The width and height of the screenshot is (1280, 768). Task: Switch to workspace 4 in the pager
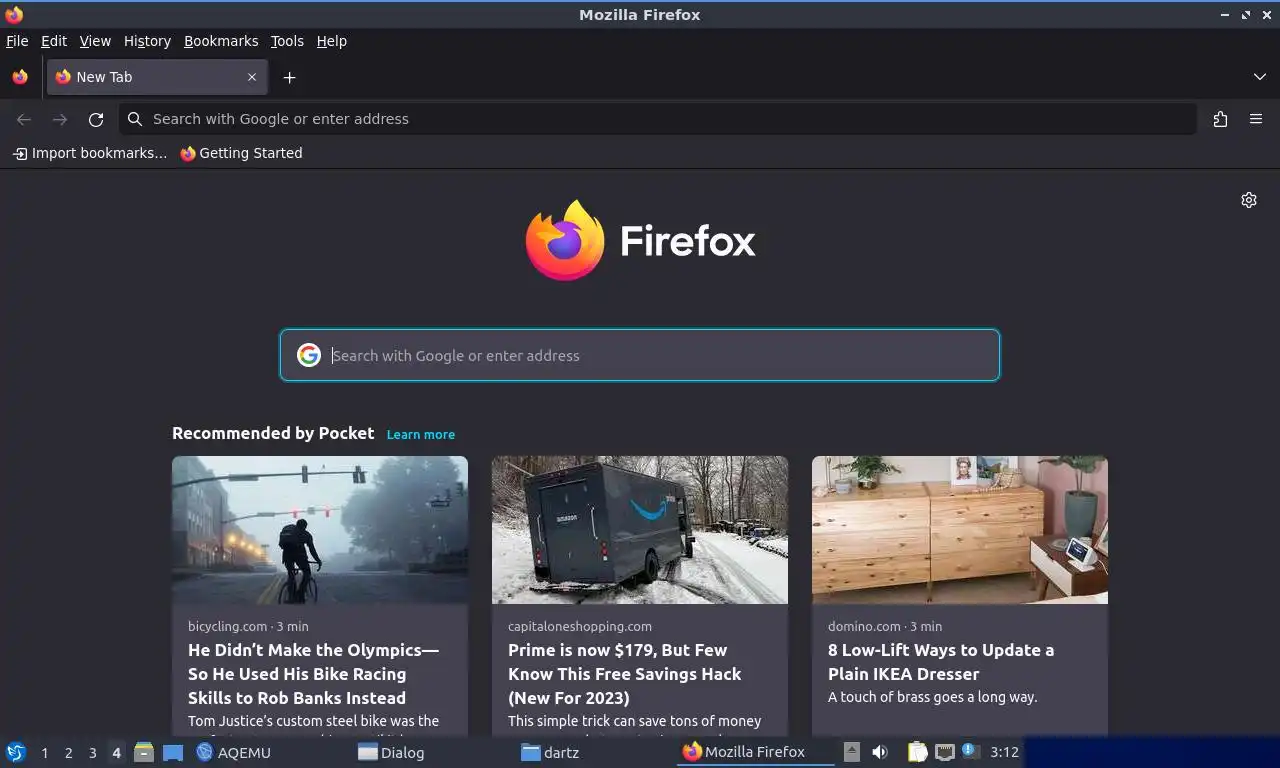[117, 753]
